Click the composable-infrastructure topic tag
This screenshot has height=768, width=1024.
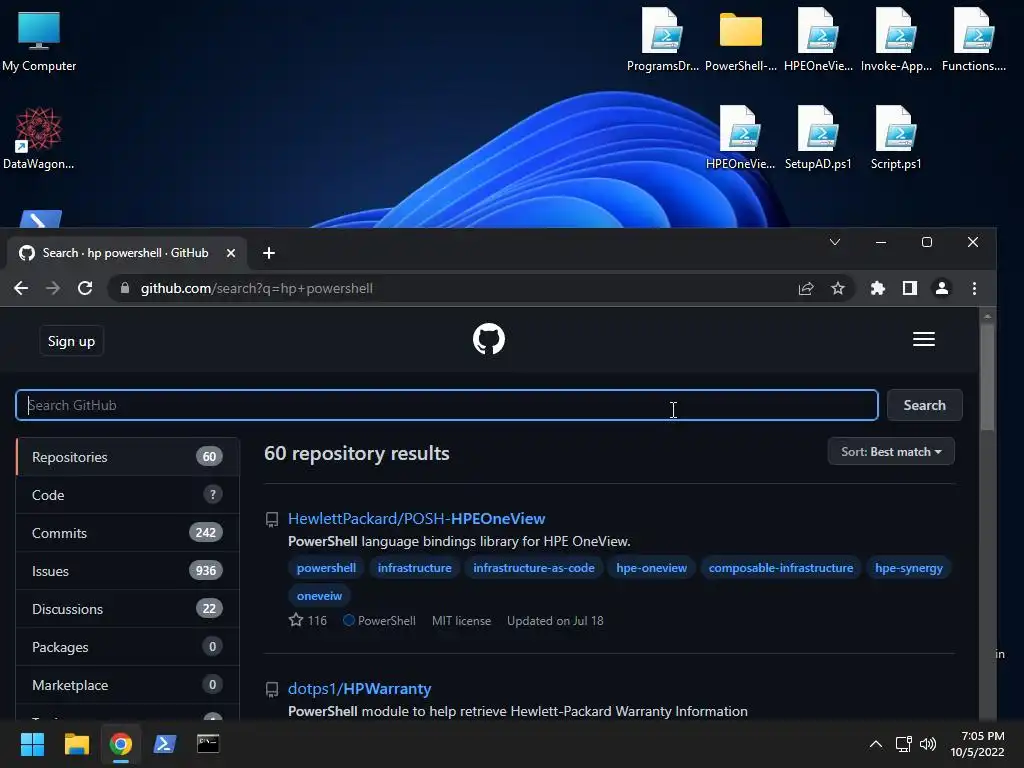click(780, 568)
